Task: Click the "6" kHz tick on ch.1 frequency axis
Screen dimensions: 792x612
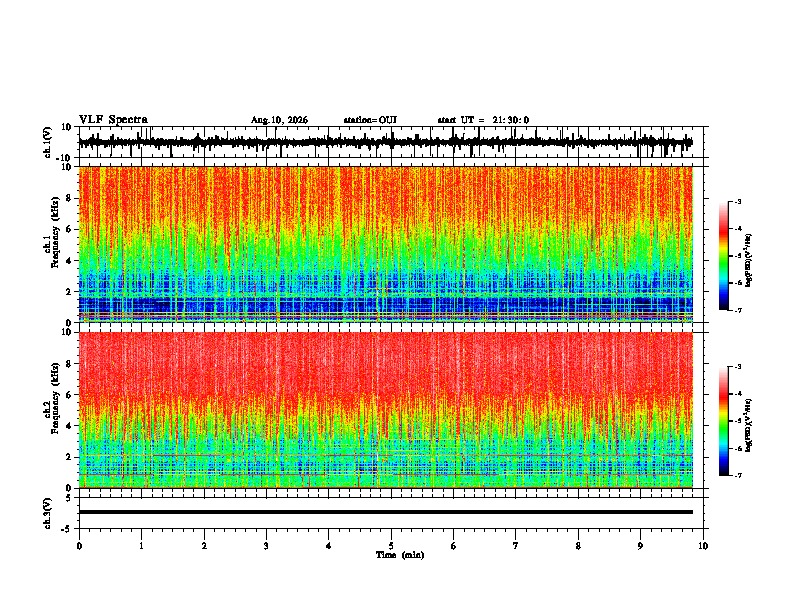Action: (x=70, y=229)
